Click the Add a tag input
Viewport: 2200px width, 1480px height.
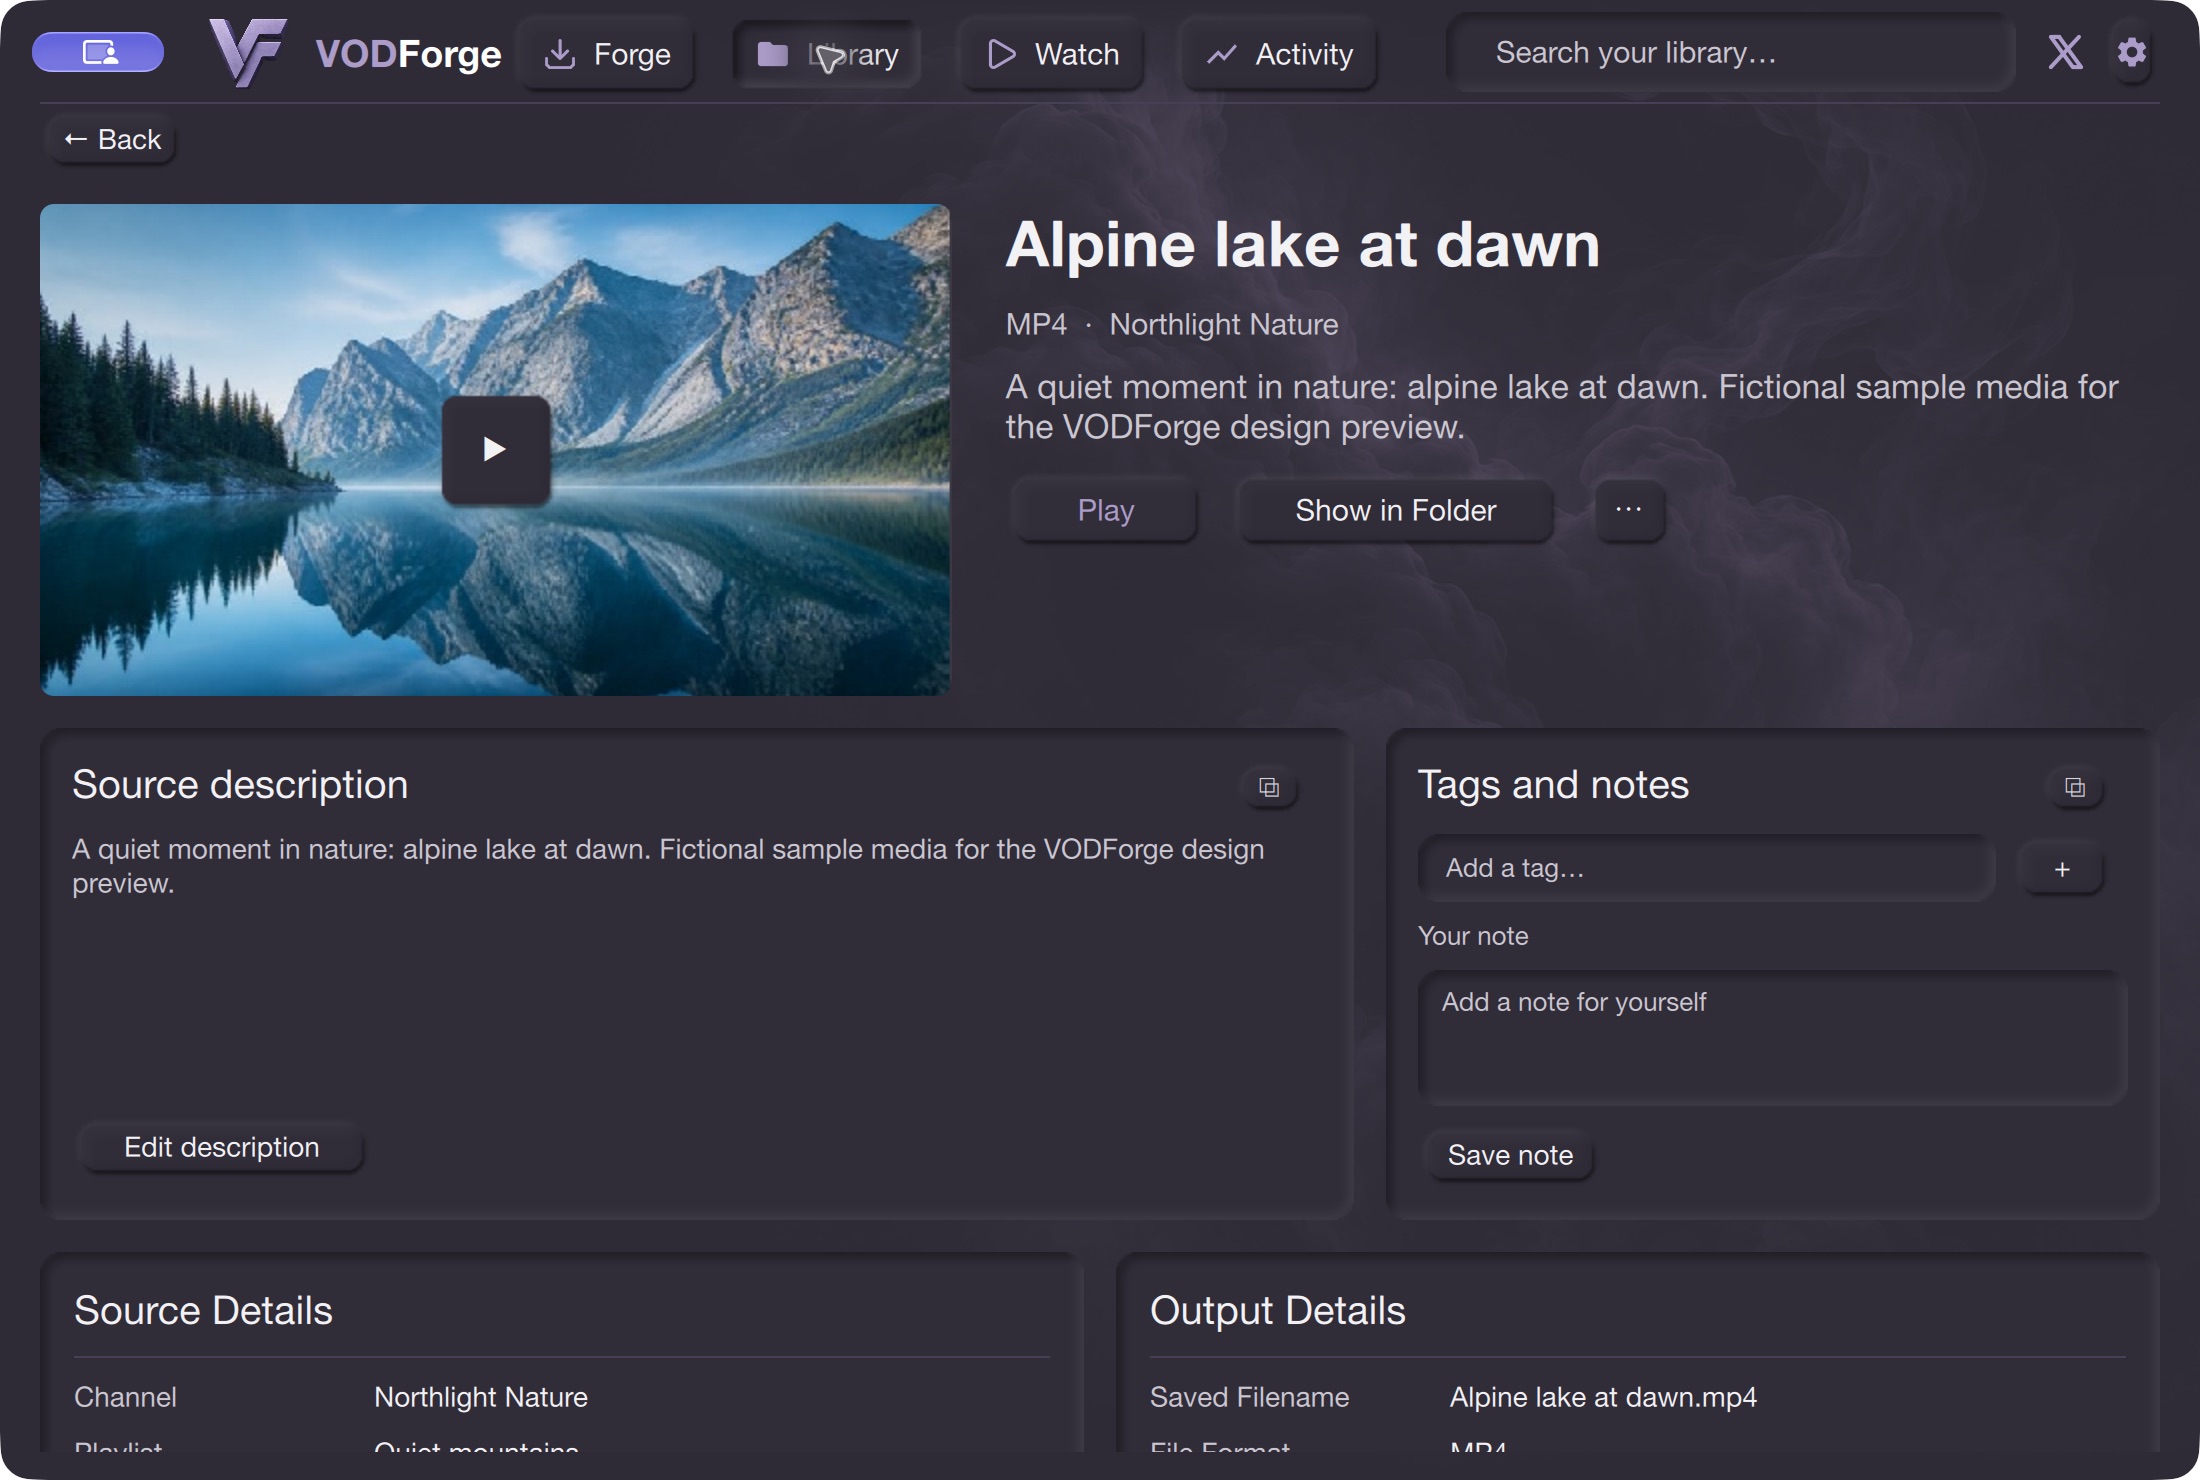tap(1706, 868)
